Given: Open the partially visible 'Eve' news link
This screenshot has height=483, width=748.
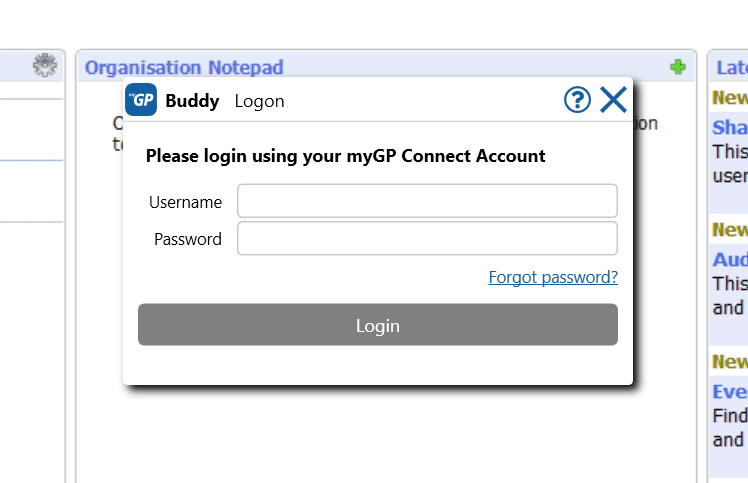Looking at the screenshot, I should 730,392.
